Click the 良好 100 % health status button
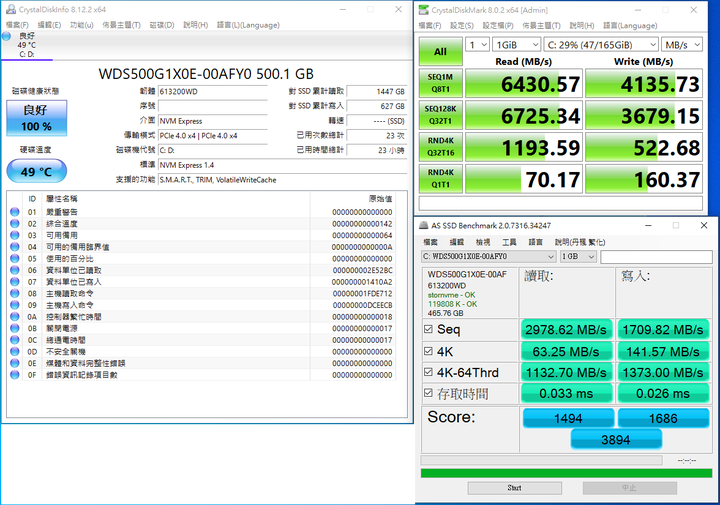Image resolution: width=720 pixels, height=505 pixels. click(x=37, y=118)
